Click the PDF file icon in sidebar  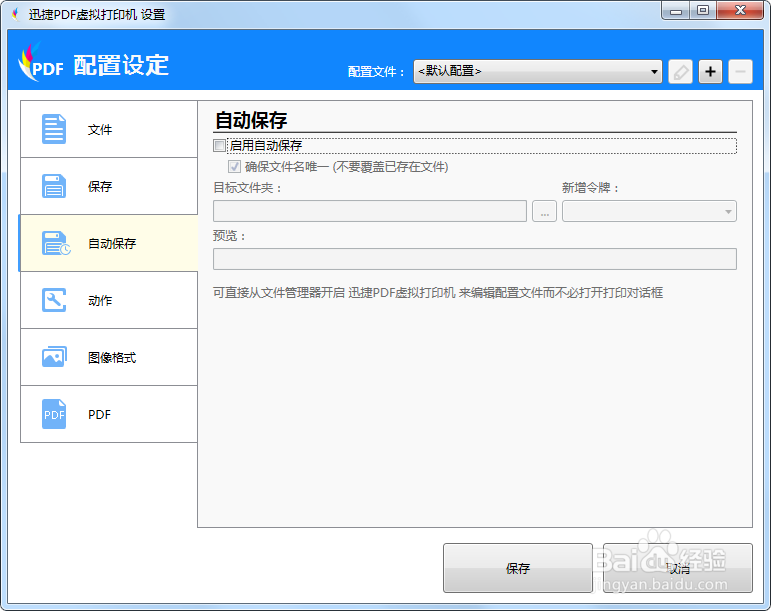[54, 414]
